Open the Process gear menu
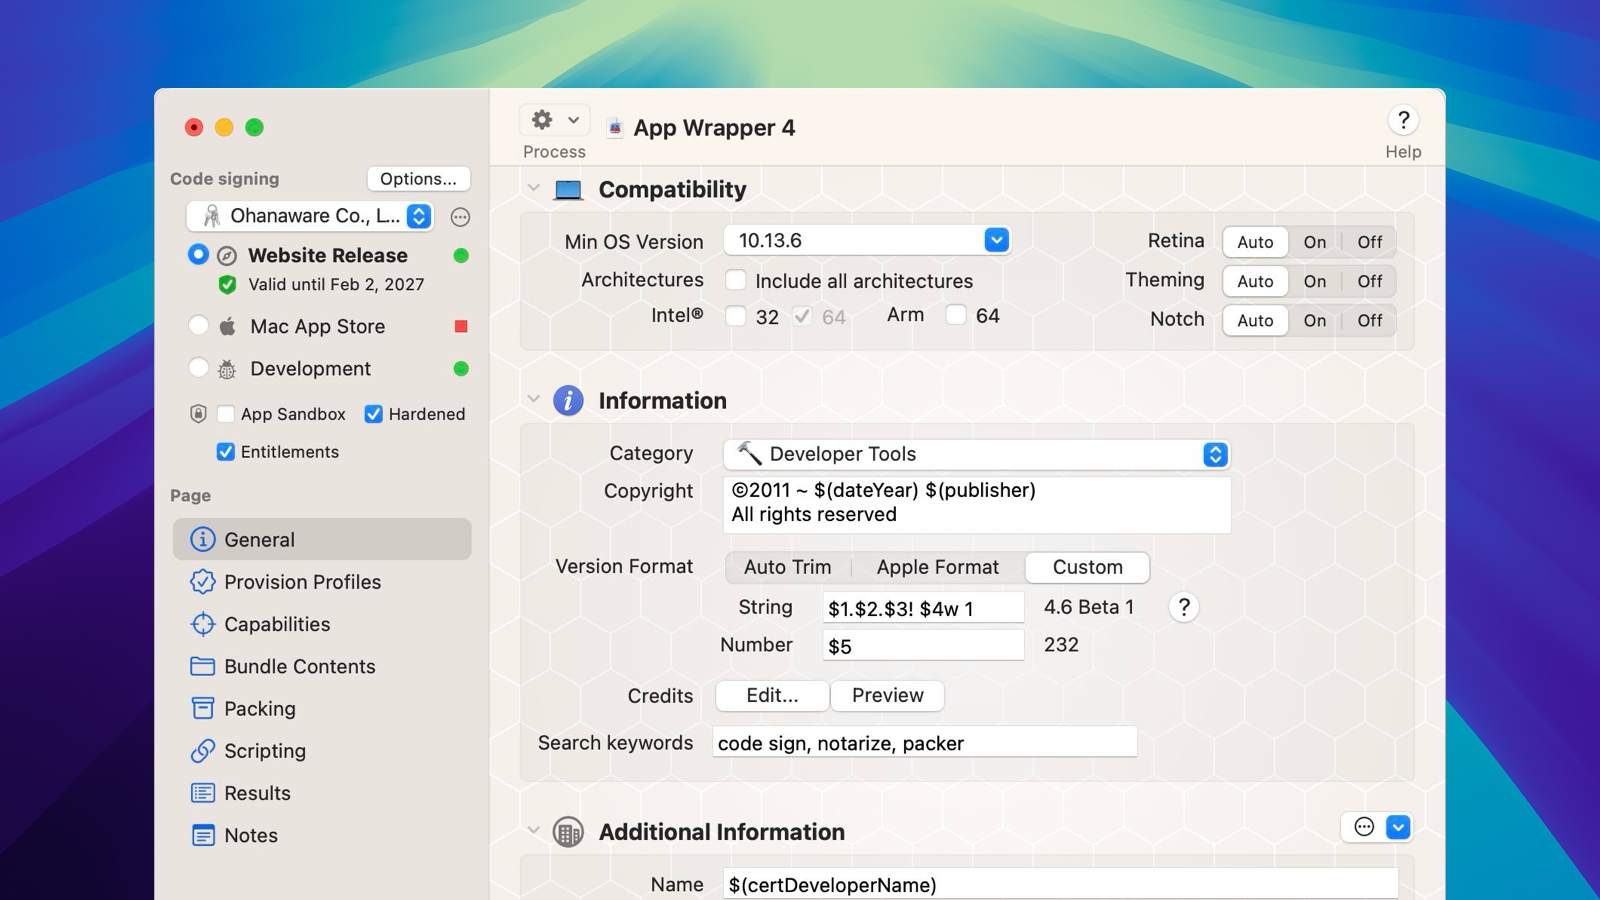Image resolution: width=1600 pixels, height=900 pixels. (x=554, y=121)
